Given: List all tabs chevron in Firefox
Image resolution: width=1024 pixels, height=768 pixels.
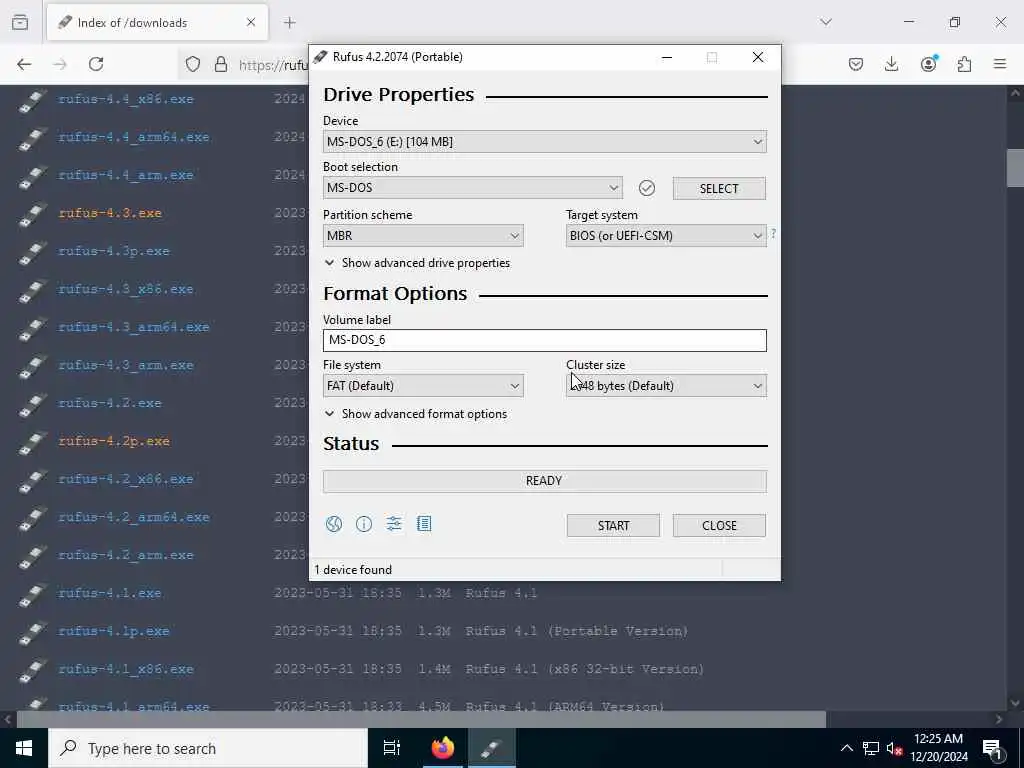Looking at the screenshot, I should (x=826, y=22).
